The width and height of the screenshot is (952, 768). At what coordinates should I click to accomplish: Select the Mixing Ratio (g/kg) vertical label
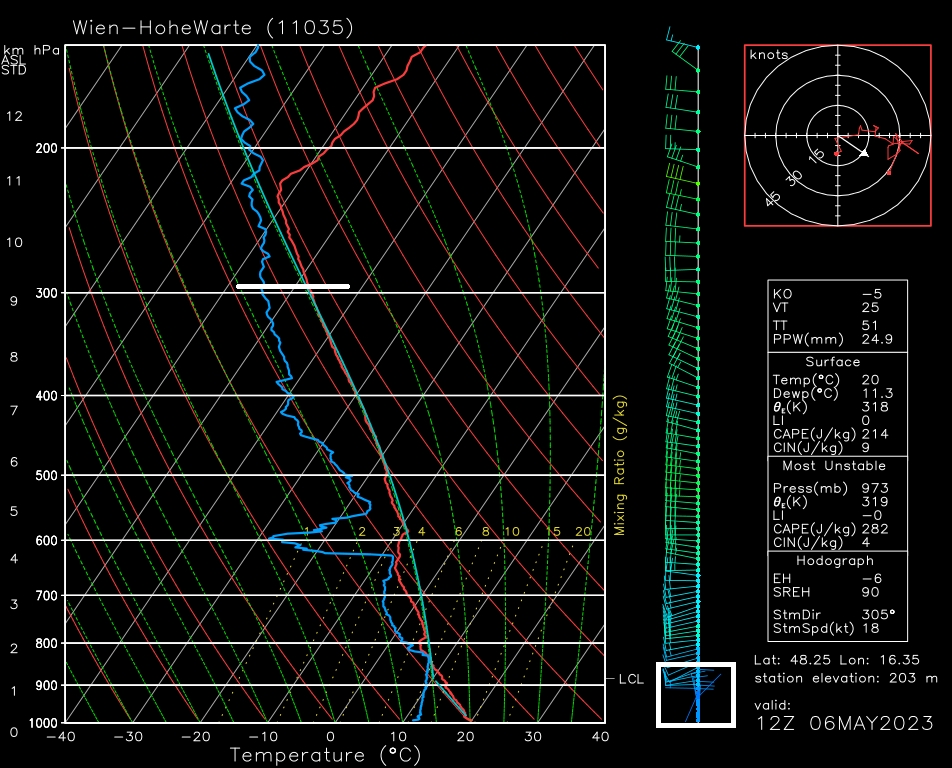[620, 466]
